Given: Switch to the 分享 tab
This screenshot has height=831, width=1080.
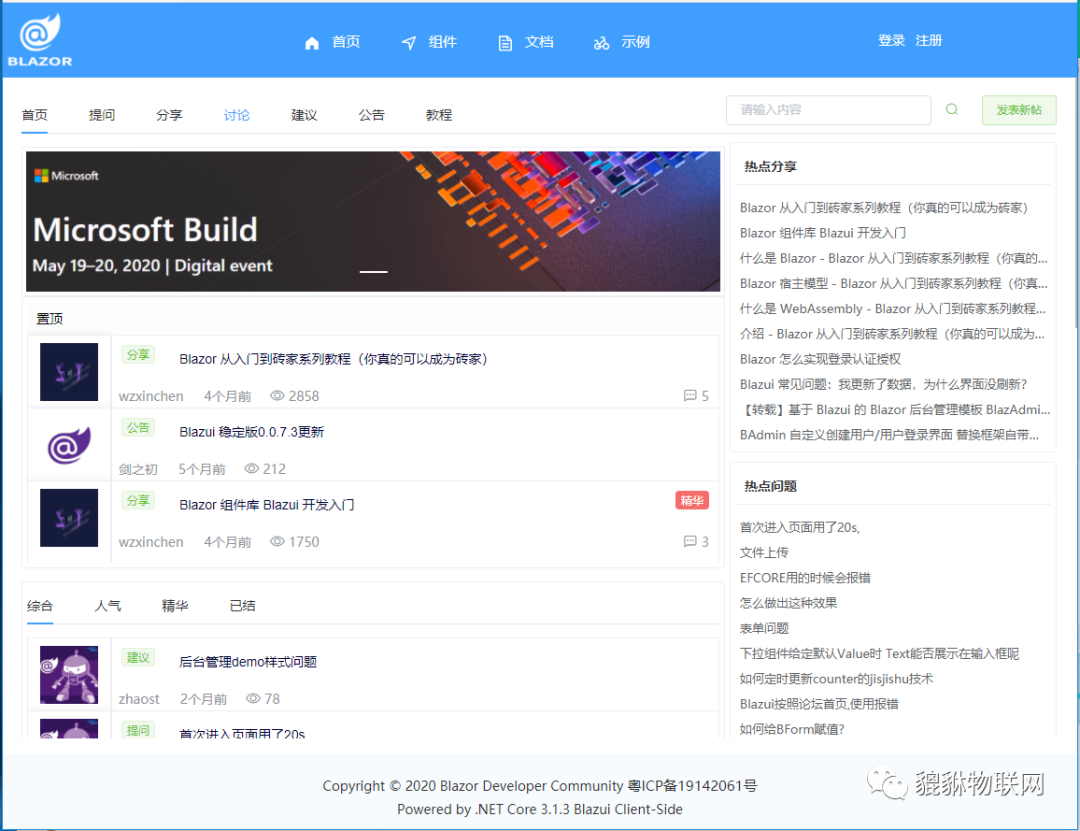Looking at the screenshot, I should point(169,115).
